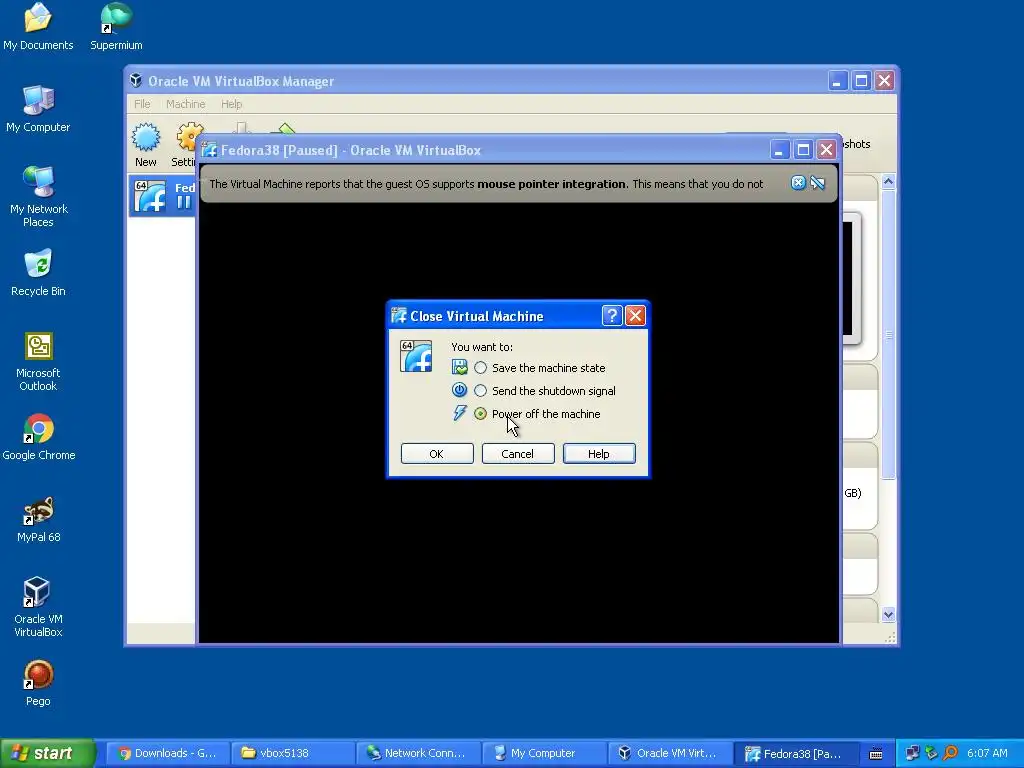Viewport: 1024px width, 768px height.
Task: Open Pego desktop shortcut
Action: (x=38, y=683)
